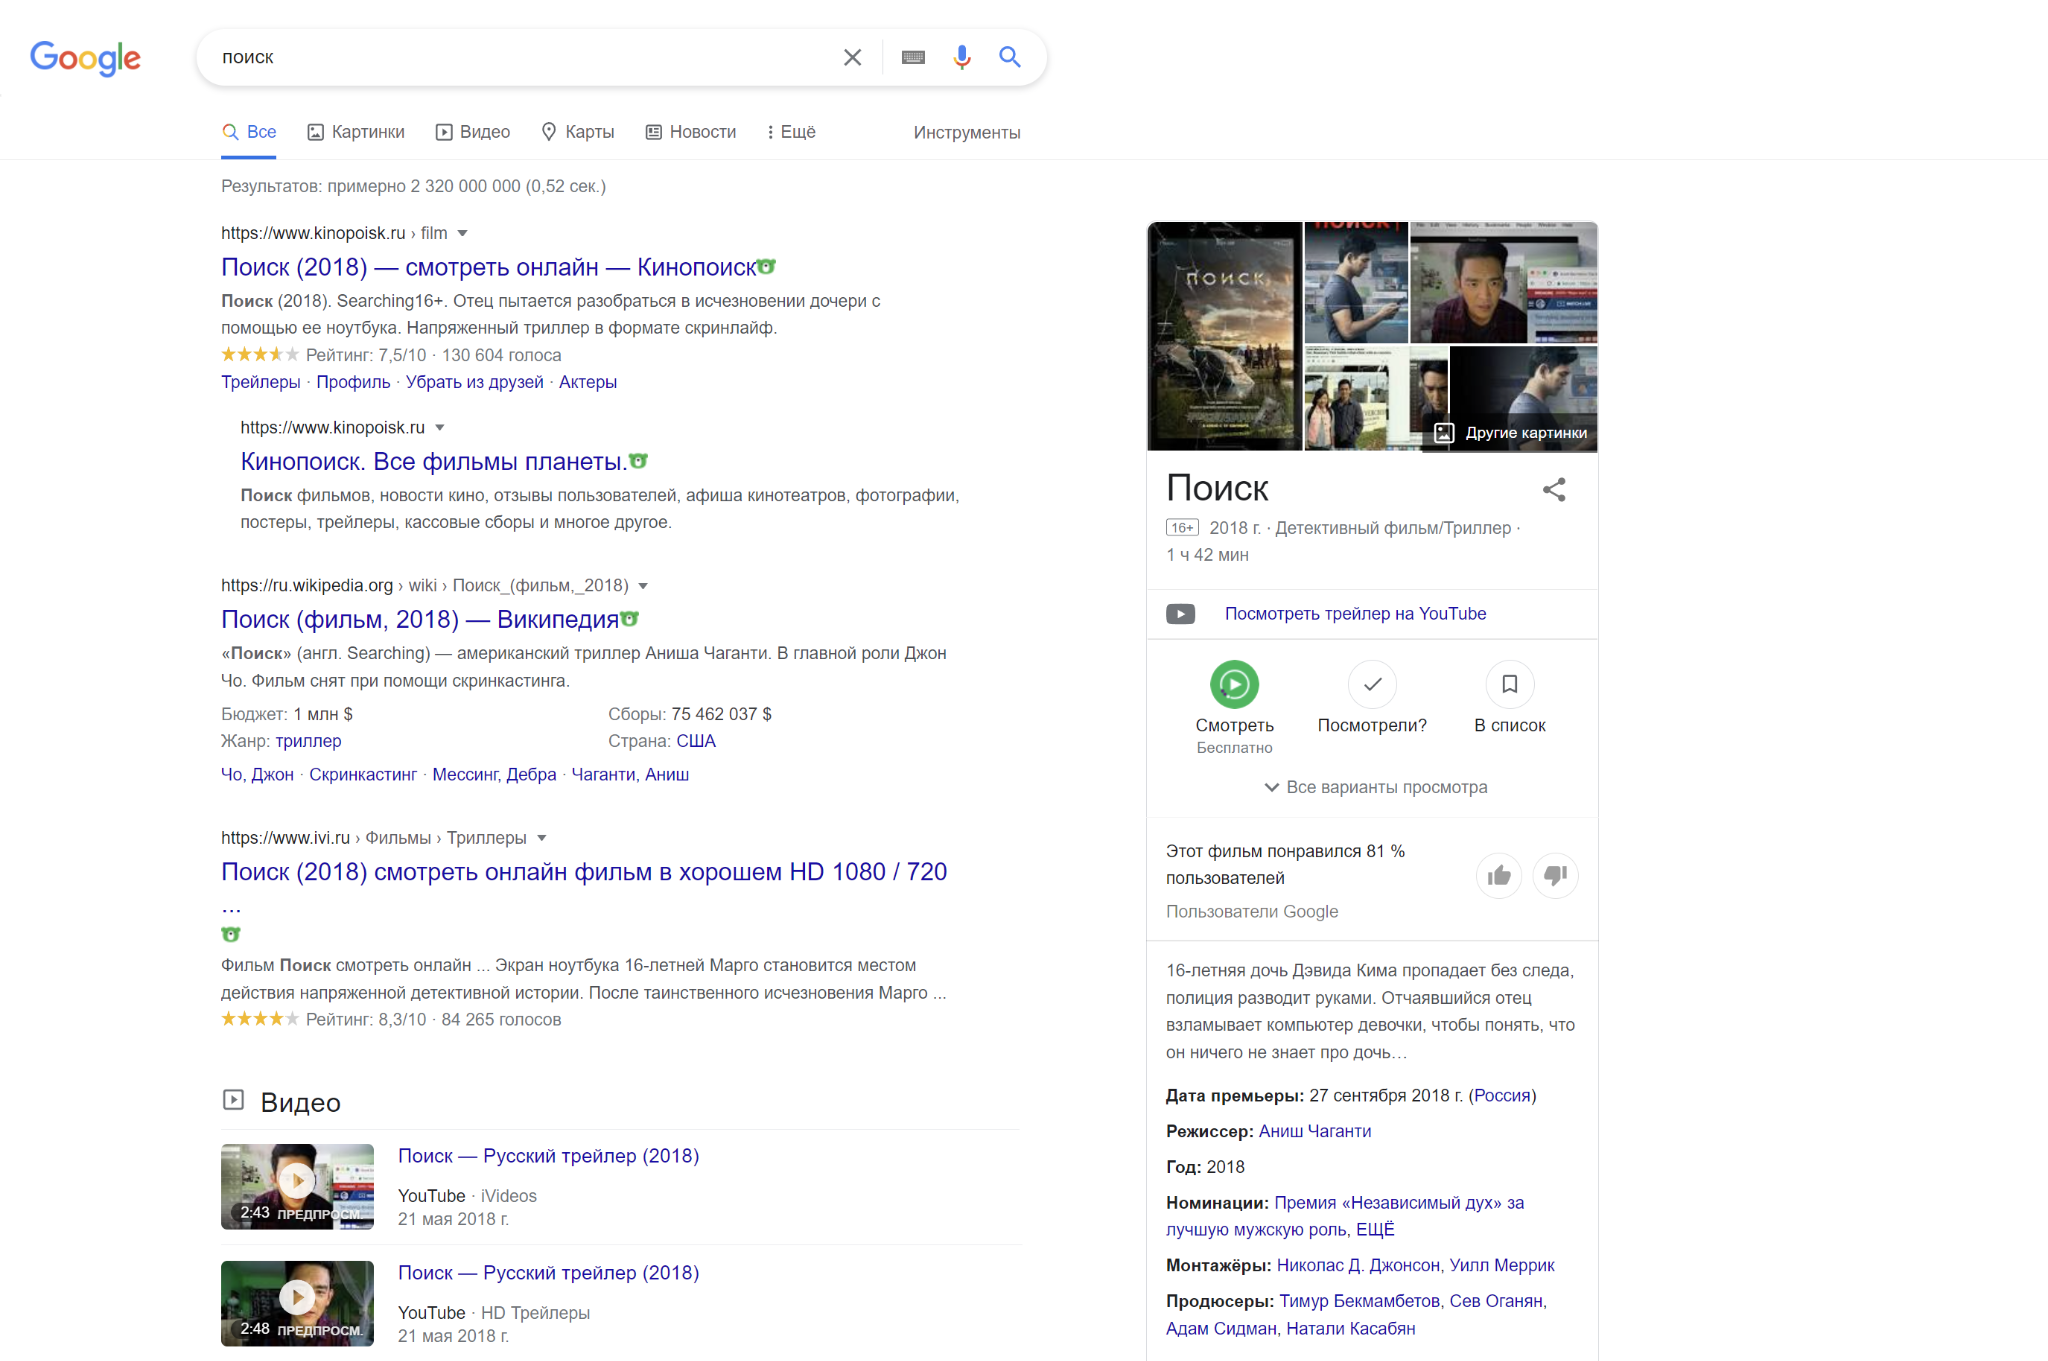Open the Ещё menu

(791, 132)
